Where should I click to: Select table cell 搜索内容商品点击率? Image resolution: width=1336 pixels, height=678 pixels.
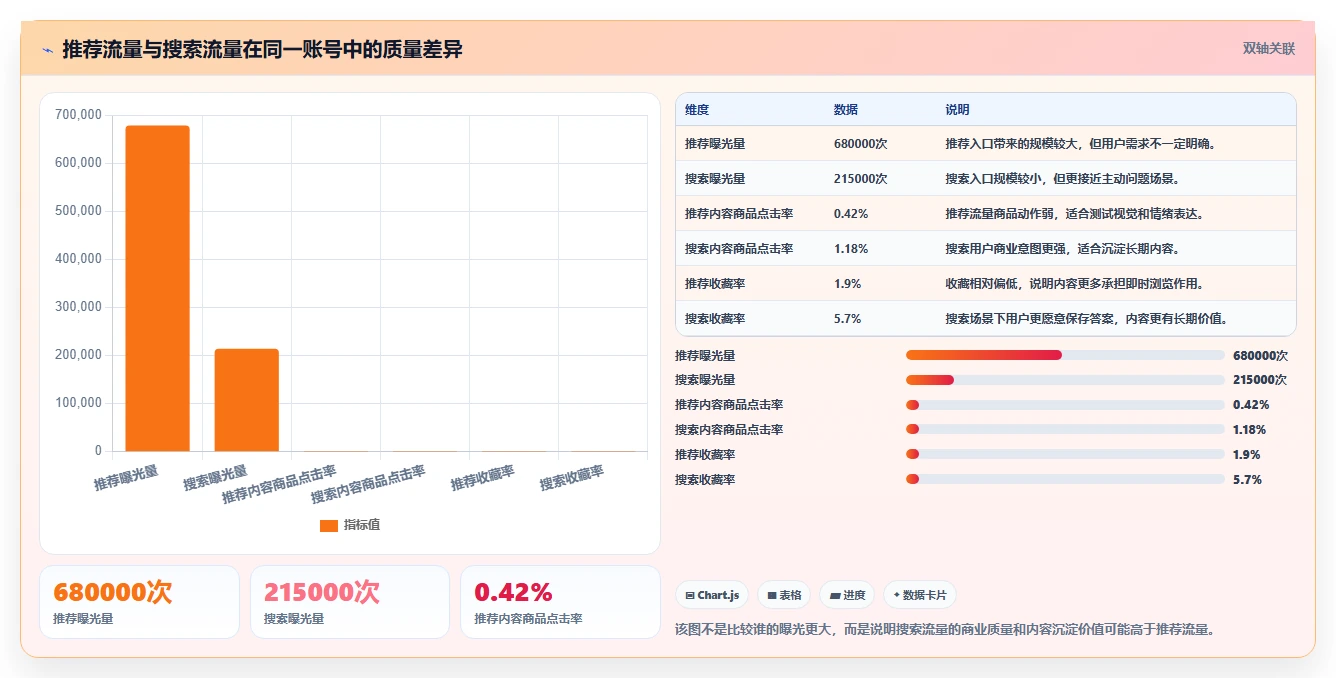pos(739,249)
